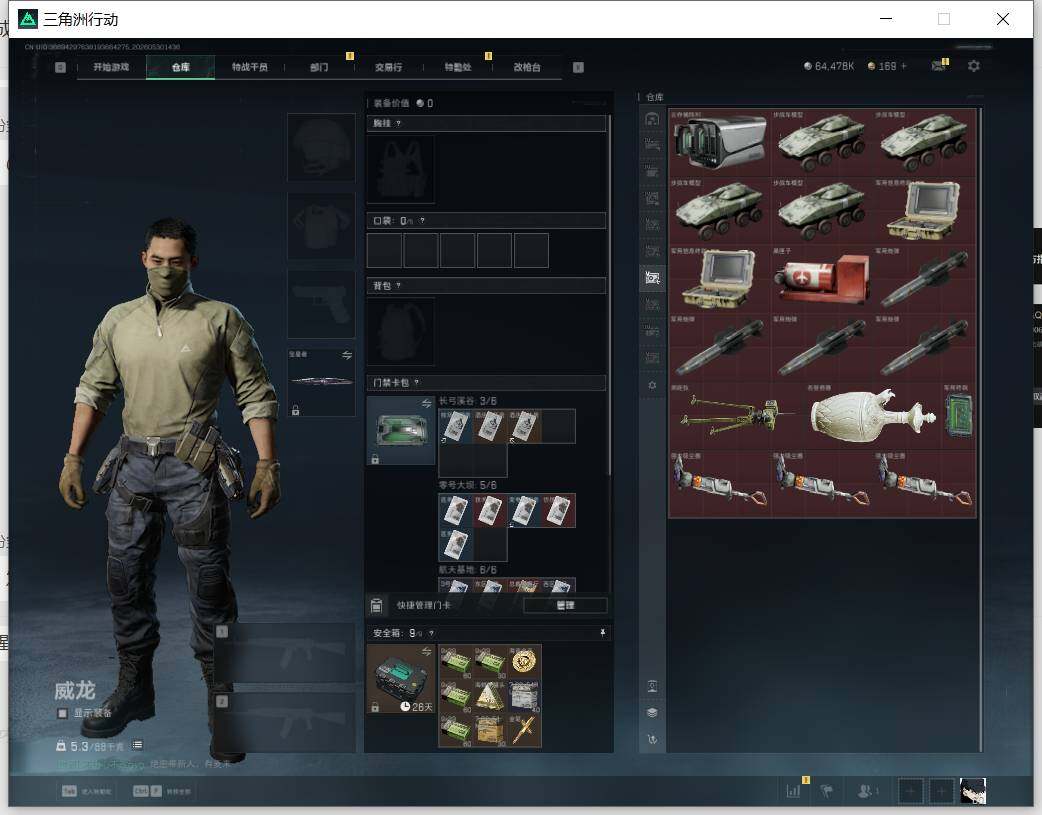Select the graphics card server item
Image resolution: width=1042 pixels, height=815 pixels.
pos(720,142)
